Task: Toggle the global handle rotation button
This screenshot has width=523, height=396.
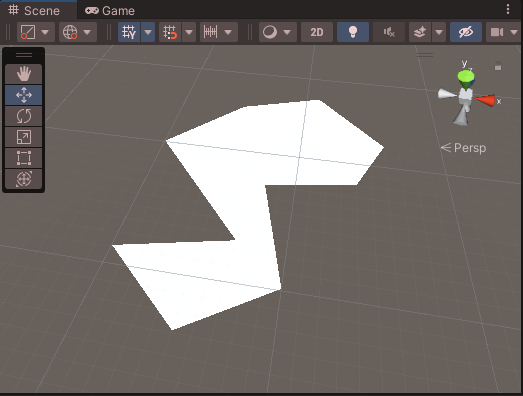Action: pyautogui.click(x=70, y=32)
